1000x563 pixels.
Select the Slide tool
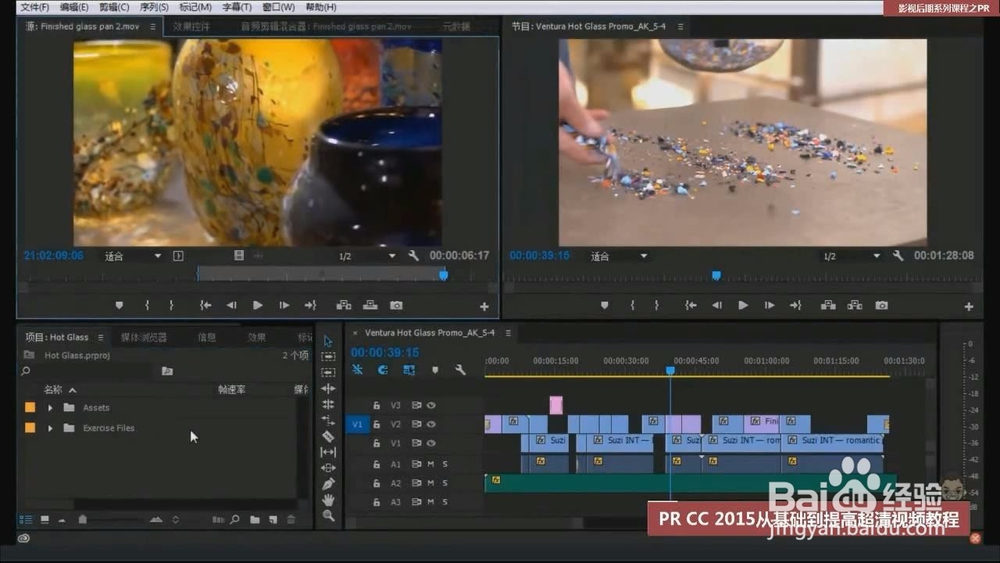point(328,468)
